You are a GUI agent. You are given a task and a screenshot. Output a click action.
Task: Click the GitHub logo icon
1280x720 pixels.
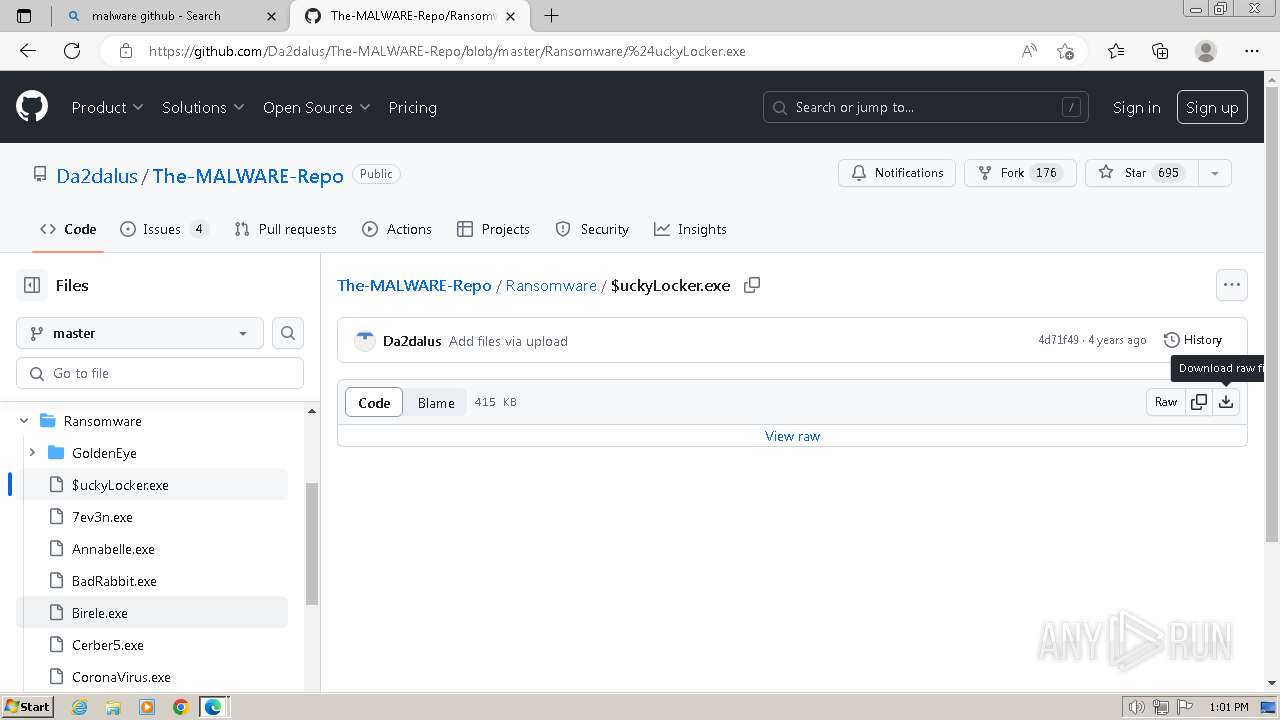coord(32,107)
